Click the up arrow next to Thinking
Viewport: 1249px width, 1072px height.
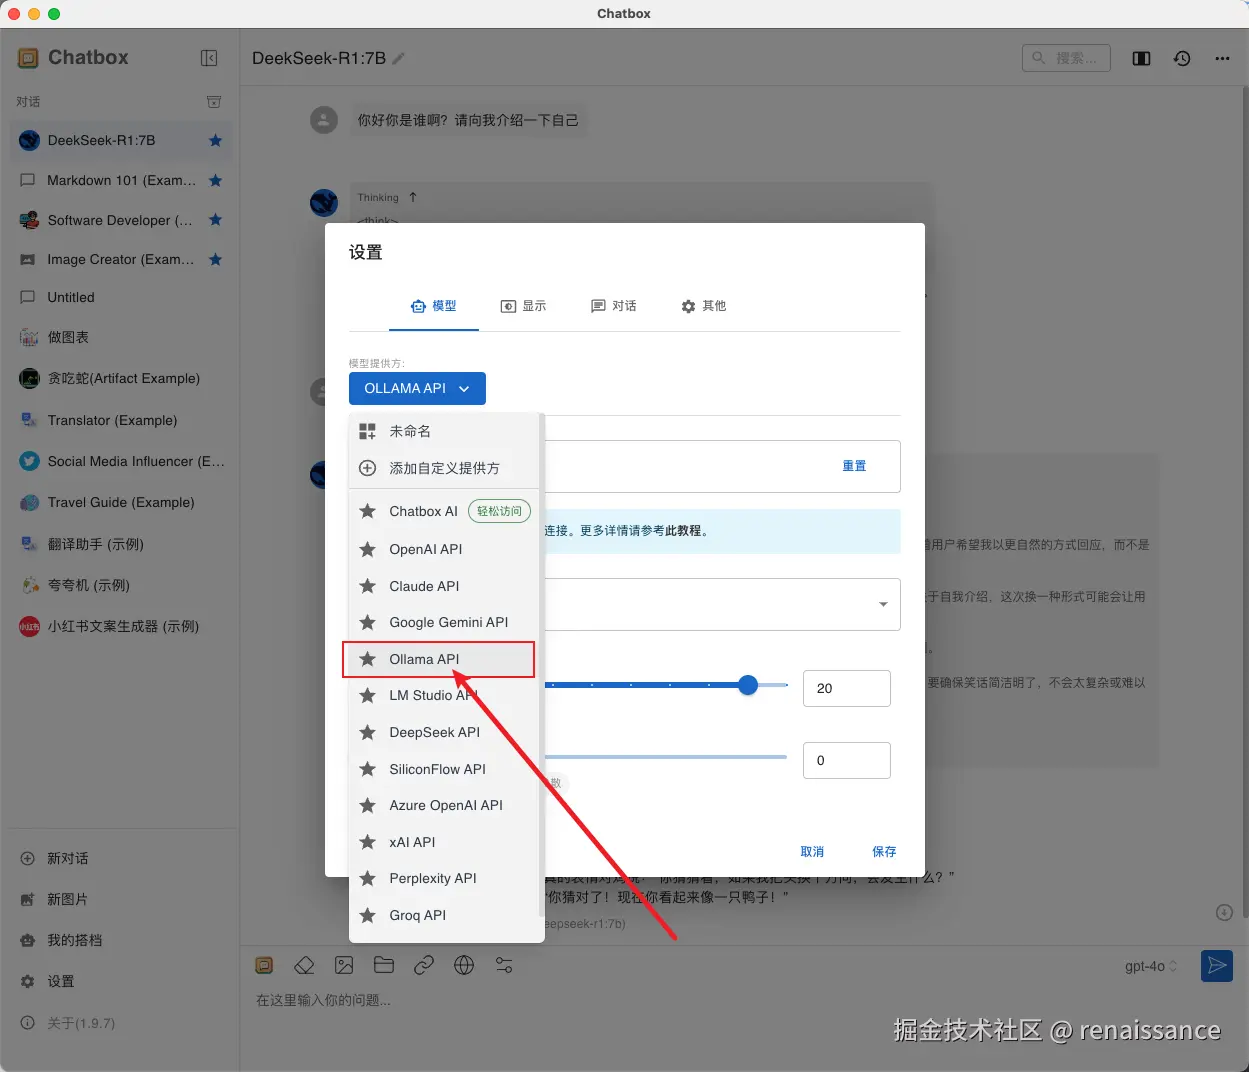(x=413, y=197)
